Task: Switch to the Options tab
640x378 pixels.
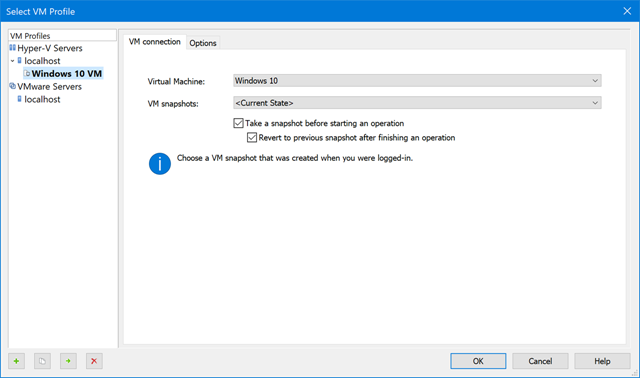Action: point(203,43)
